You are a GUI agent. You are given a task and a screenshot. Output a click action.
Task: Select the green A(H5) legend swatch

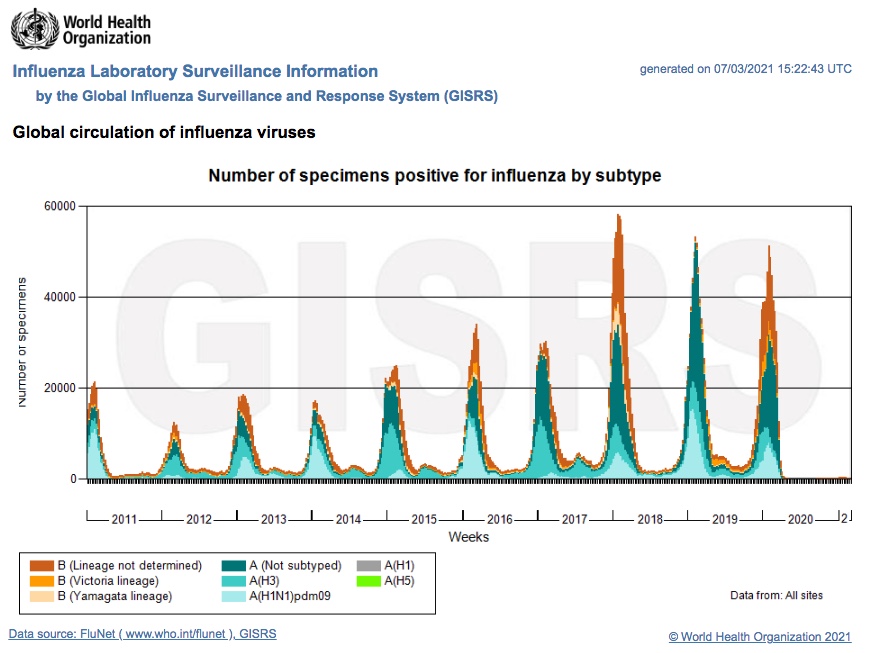coord(370,581)
